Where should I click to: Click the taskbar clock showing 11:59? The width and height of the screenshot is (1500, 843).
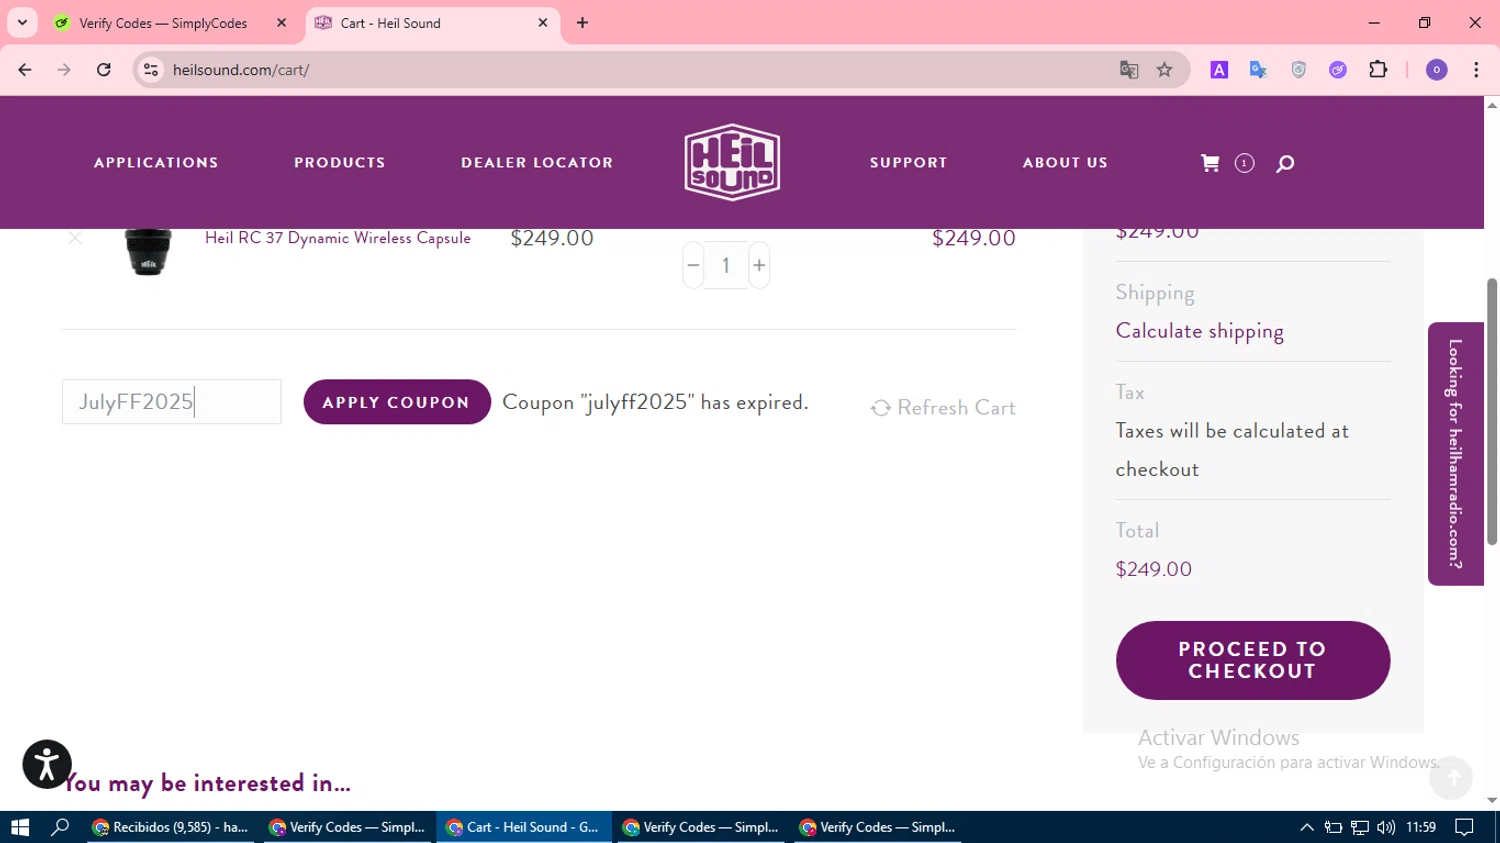(1421, 827)
